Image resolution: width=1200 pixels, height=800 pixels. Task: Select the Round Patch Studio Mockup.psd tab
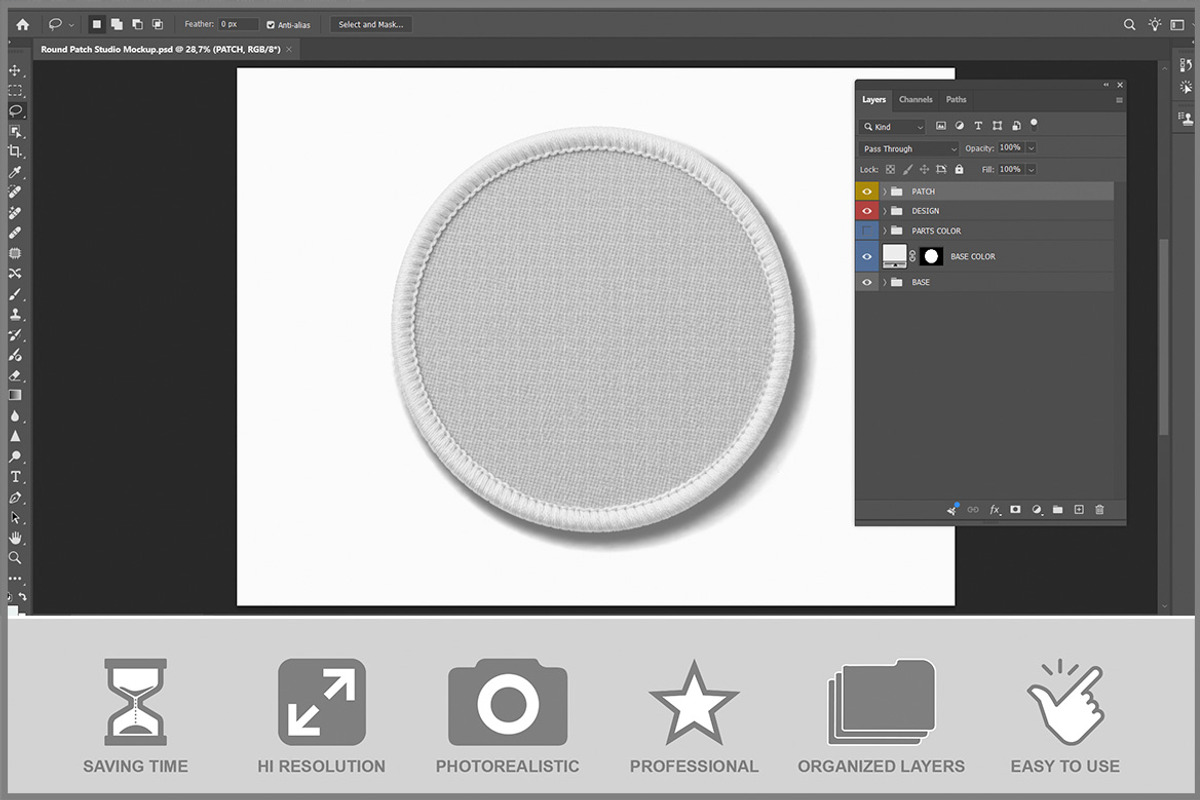click(166, 49)
